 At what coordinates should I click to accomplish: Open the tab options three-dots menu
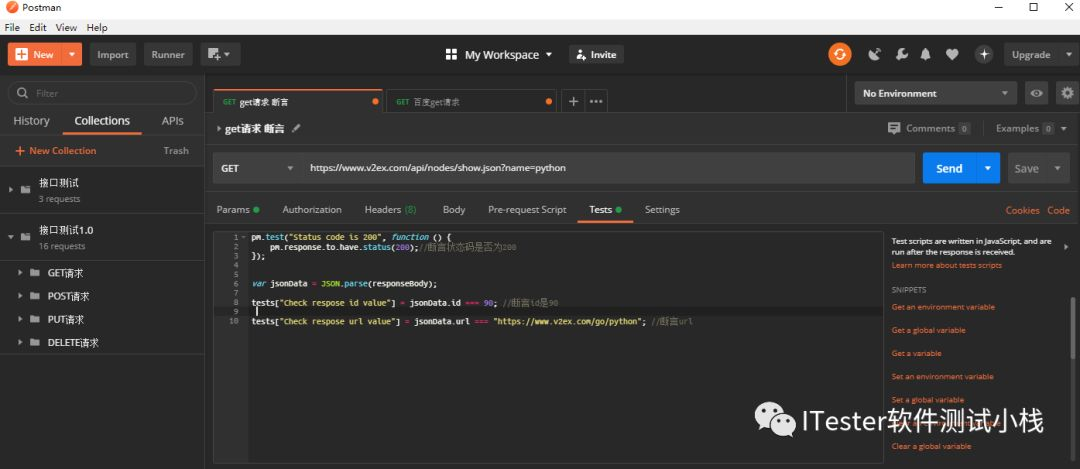coord(596,101)
